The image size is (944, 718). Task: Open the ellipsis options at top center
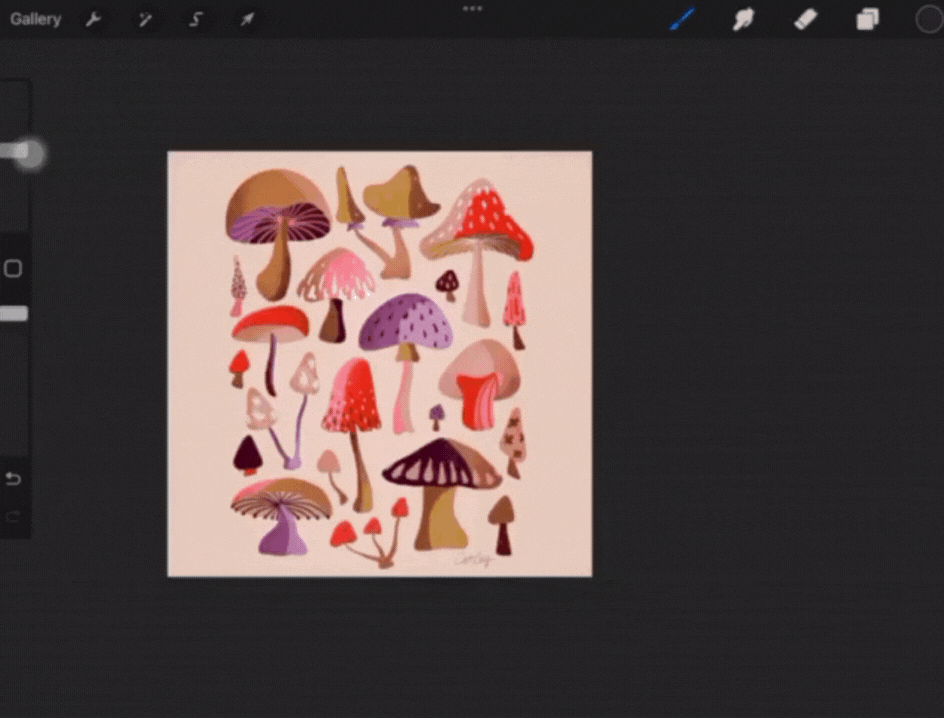472,8
